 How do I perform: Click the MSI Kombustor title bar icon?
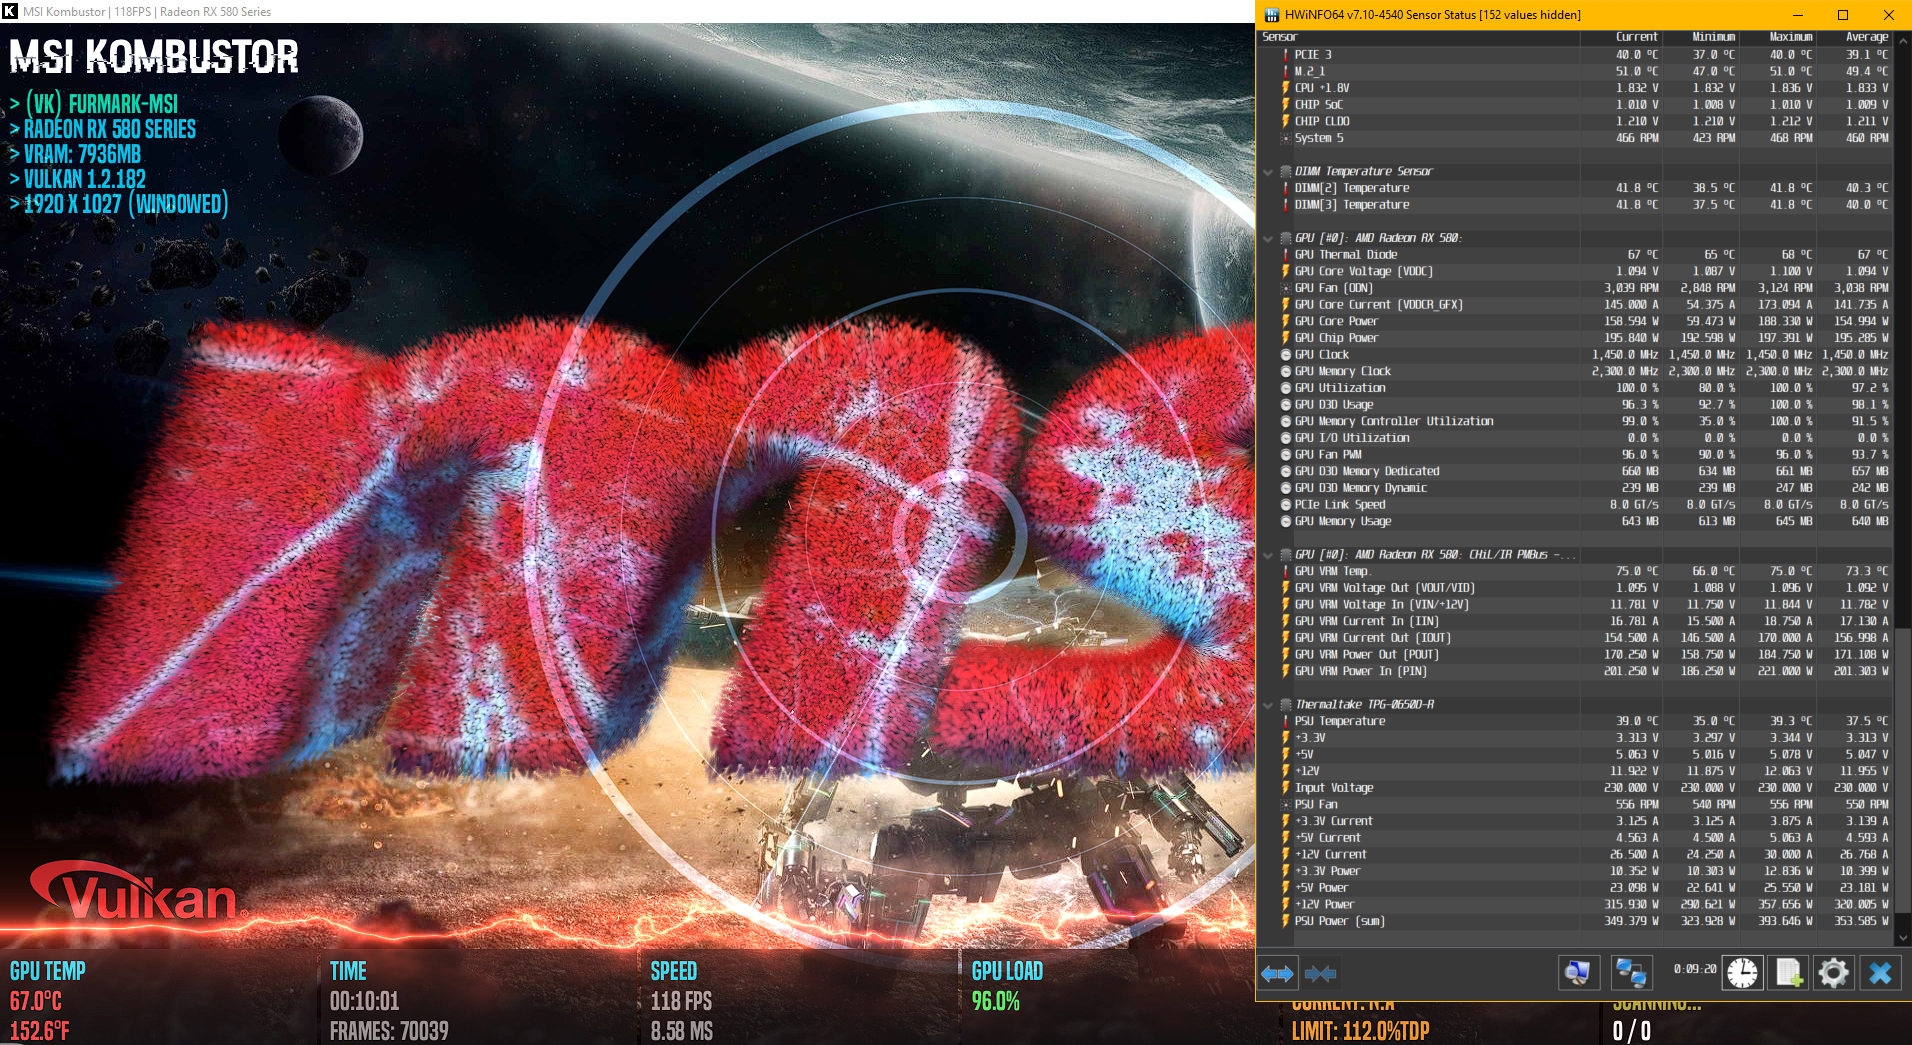pyautogui.click(x=10, y=11)
